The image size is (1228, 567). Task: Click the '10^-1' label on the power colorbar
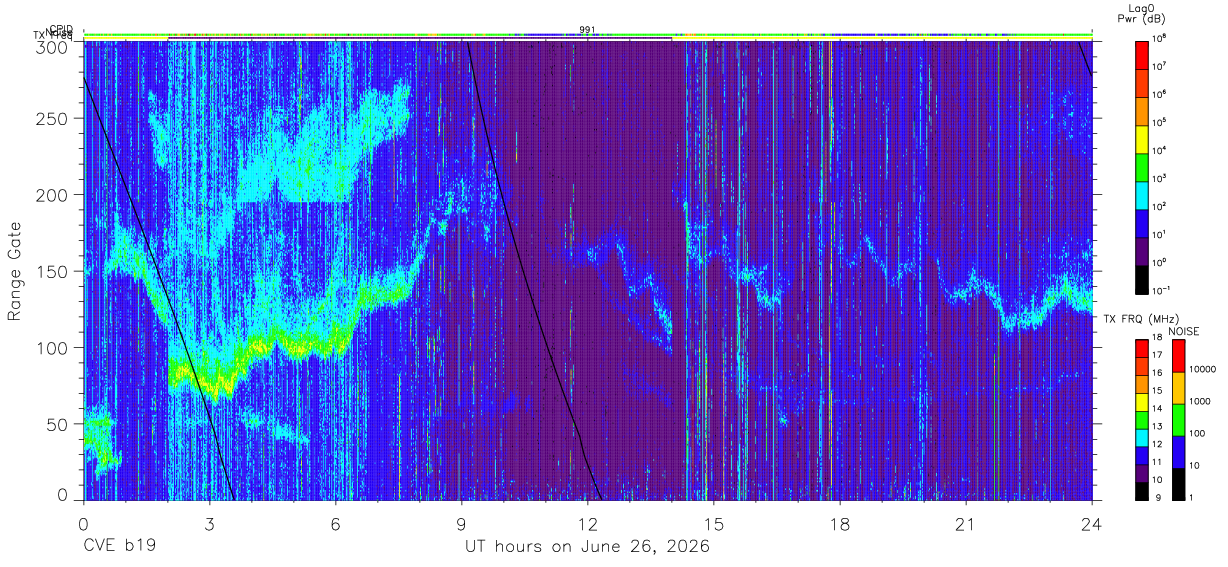(x=1161, y=290)
